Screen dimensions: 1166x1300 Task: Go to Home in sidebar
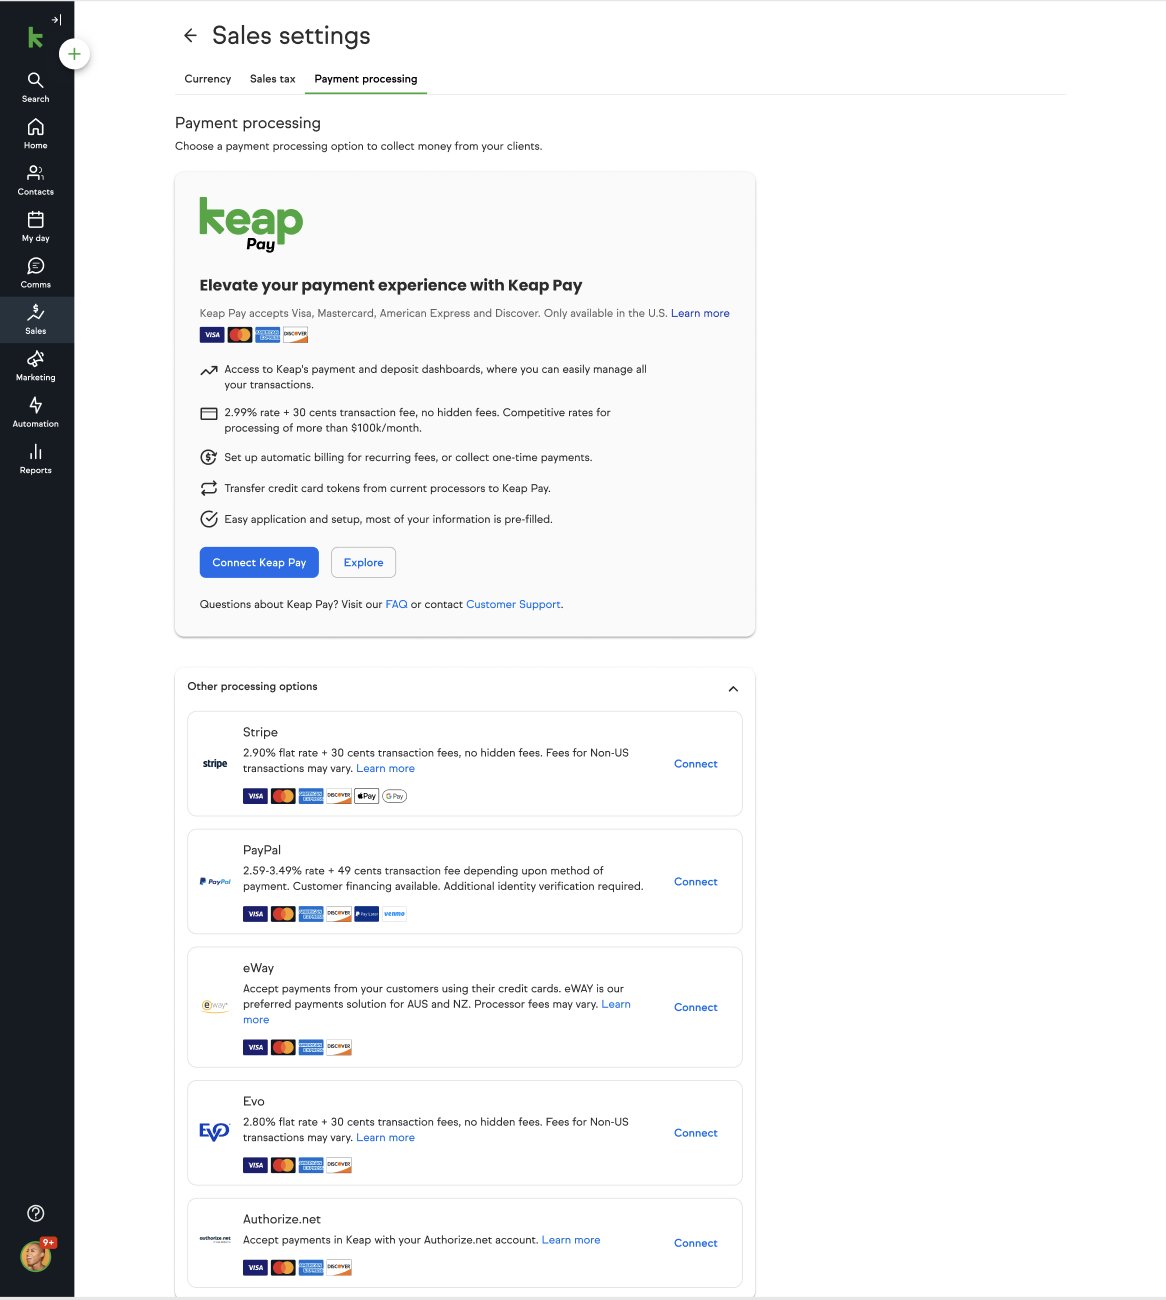(36, 127)
